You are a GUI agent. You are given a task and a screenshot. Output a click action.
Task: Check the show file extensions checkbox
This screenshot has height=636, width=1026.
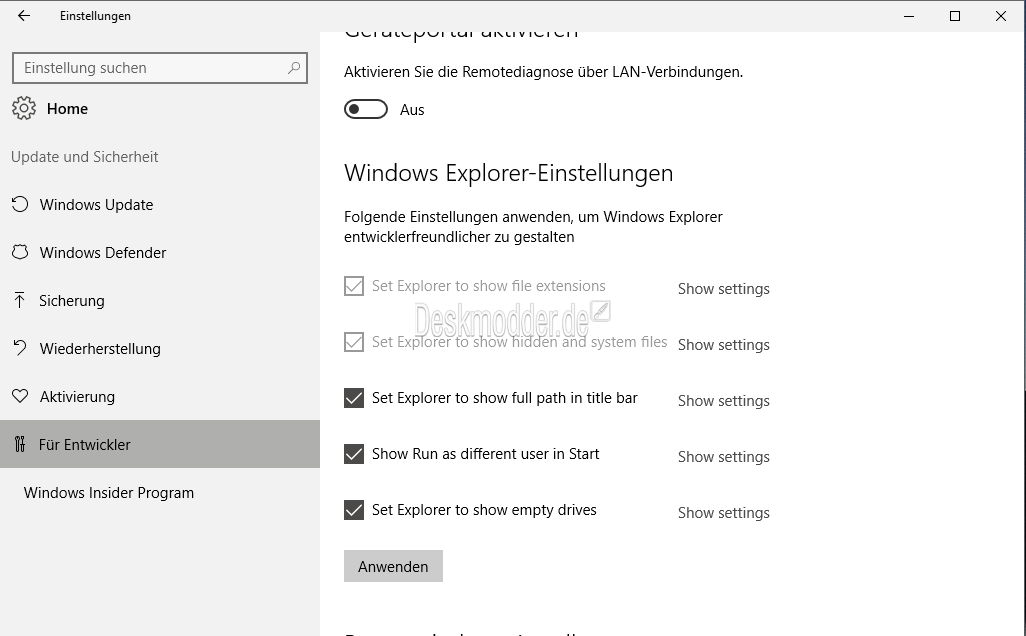[354, 286]
